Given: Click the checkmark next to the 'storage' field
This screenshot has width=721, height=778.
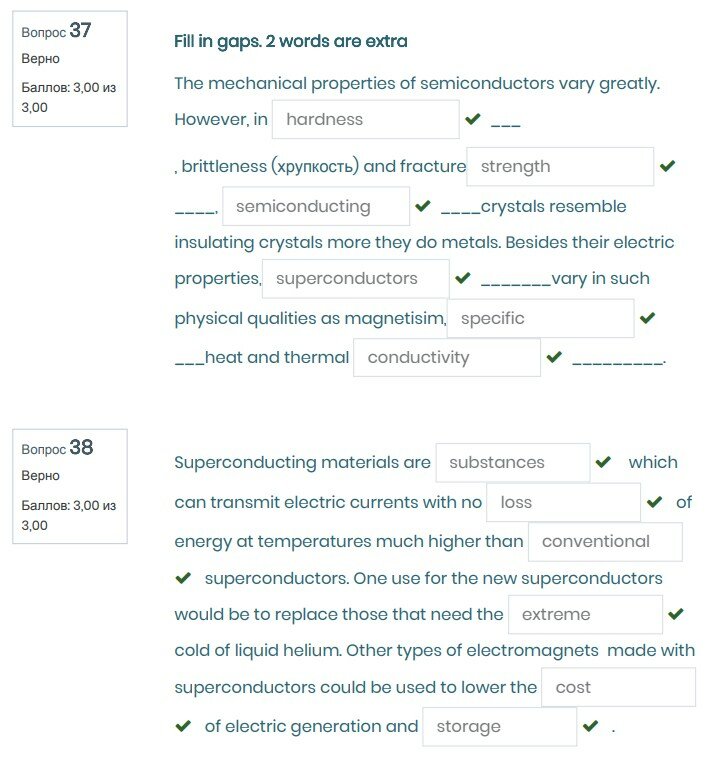Looking at the screenshot, I should (x=590, y=726).
